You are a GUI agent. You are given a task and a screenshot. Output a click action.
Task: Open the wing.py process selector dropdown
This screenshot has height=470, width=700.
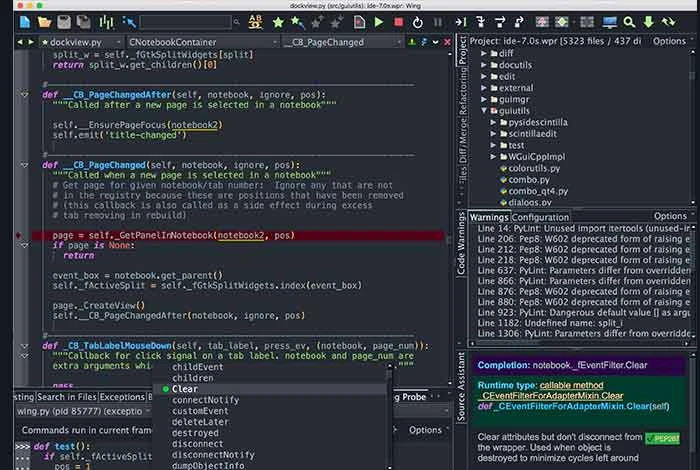83,411
